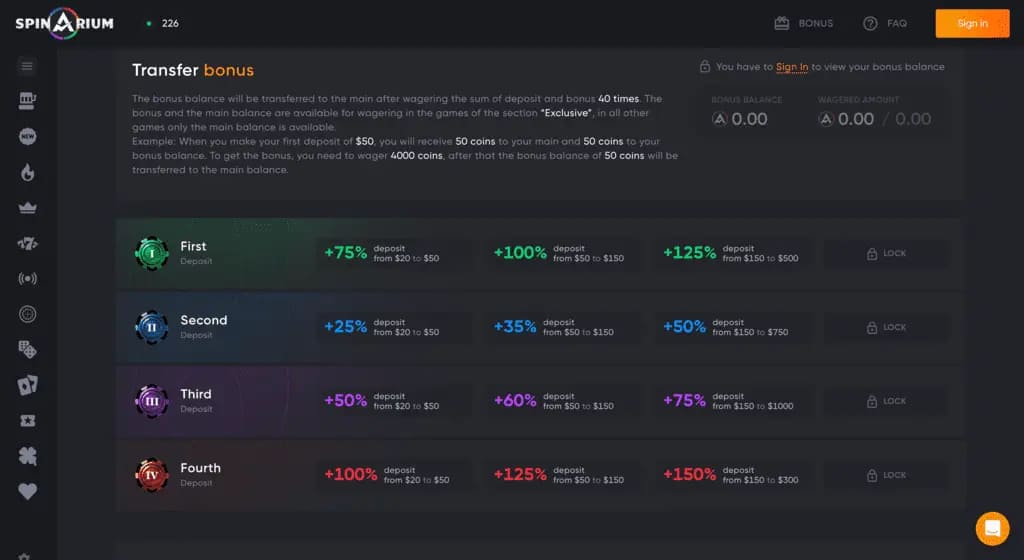The image size is (1024, 560).
Task: Open the slot machine games icon
Action: click(27, 101)
